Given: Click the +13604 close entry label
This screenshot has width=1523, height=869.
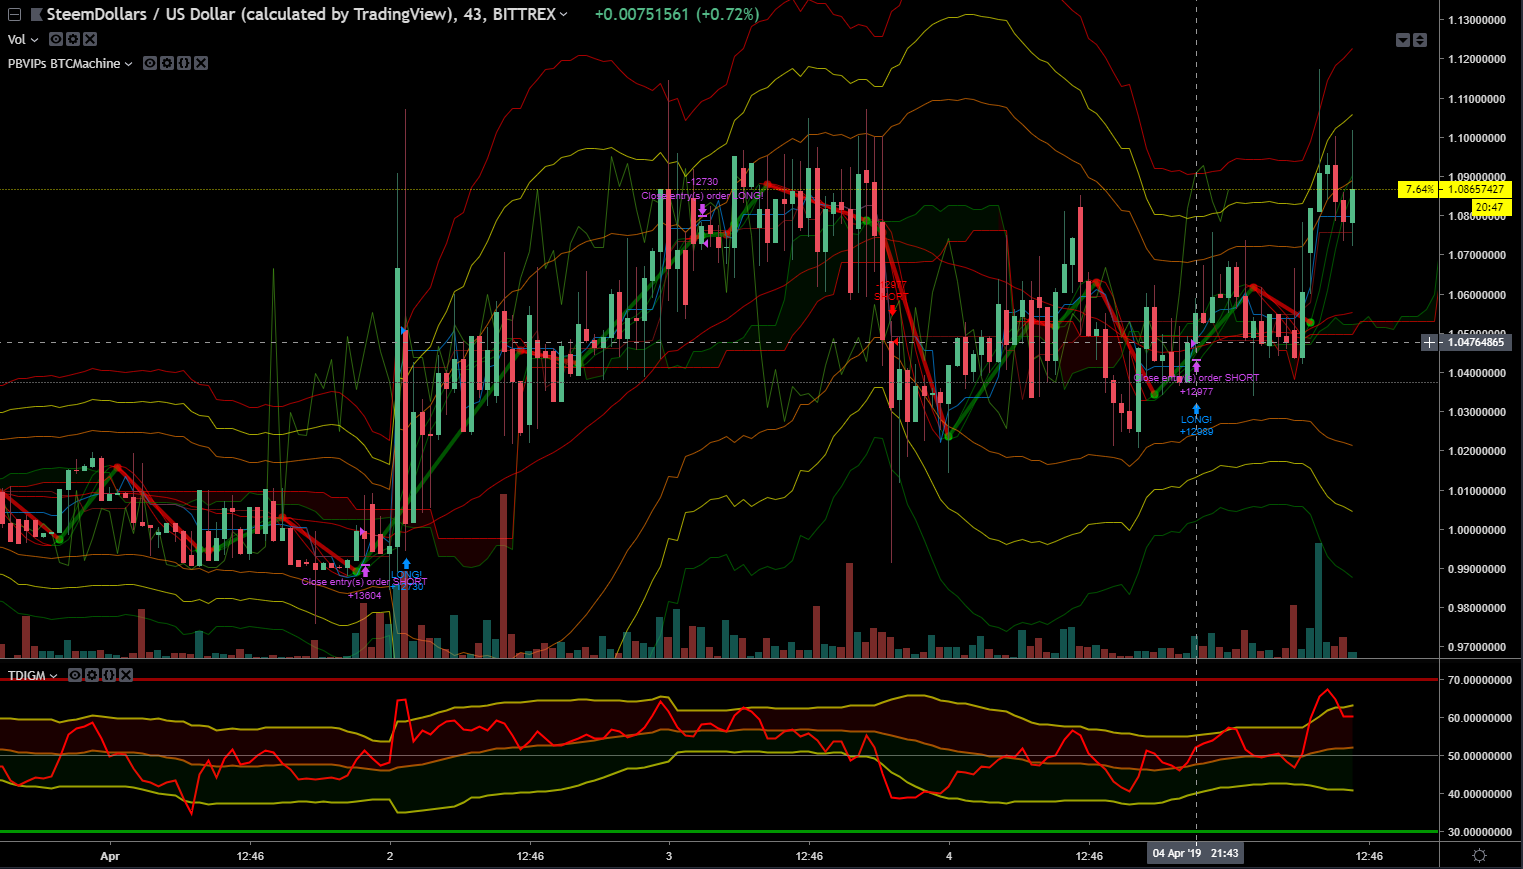Looking at the screenshot, I should [365, 596].
